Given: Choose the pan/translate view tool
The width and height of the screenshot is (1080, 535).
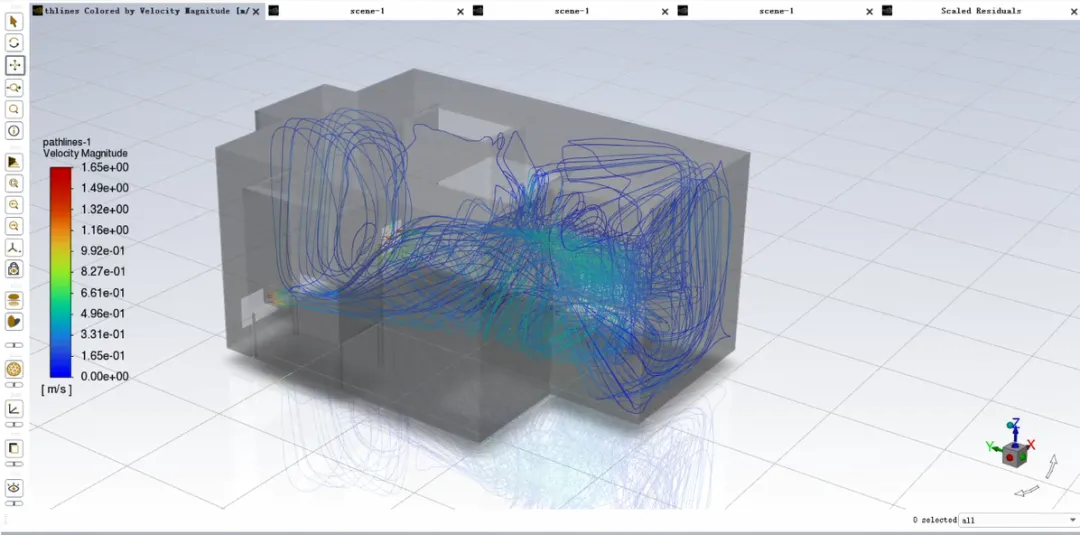Looking at the screenshot, I should [x=15, y=65].
